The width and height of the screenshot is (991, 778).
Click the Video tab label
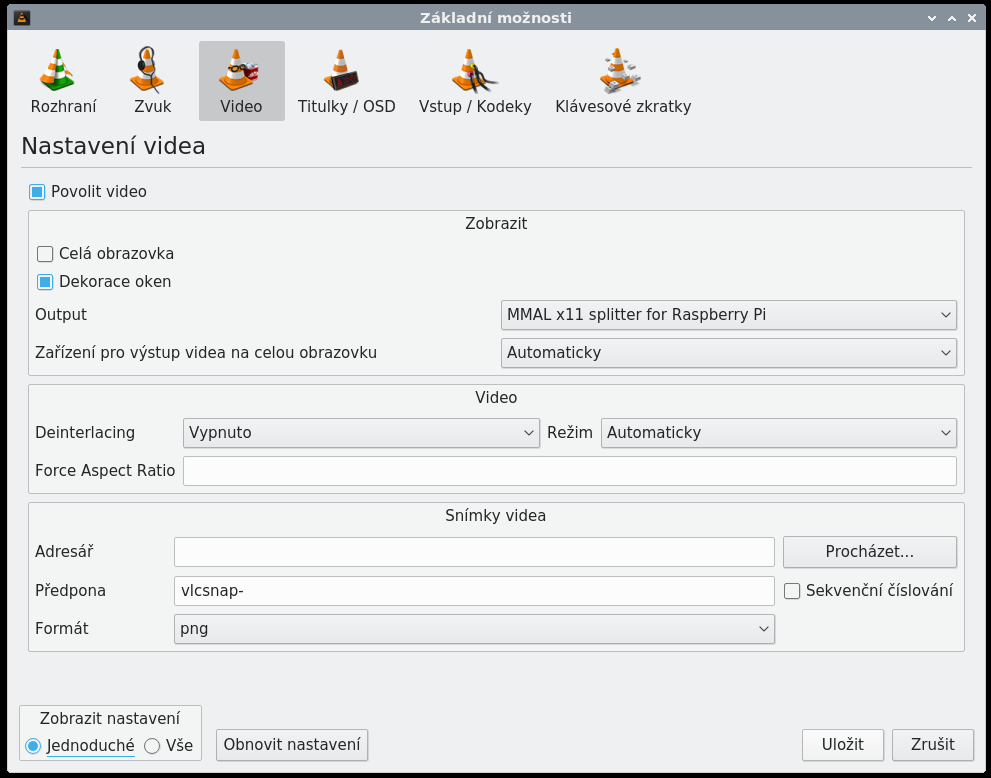[x=241, y=106]
